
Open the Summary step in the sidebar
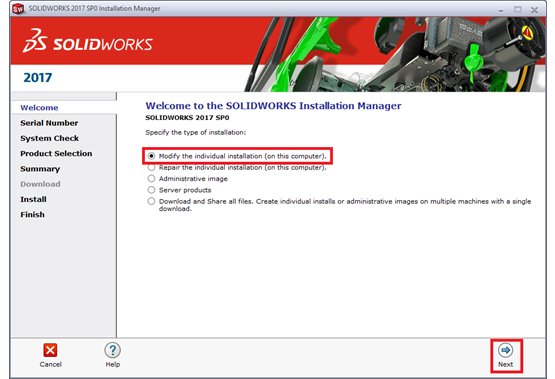(40, 169)
